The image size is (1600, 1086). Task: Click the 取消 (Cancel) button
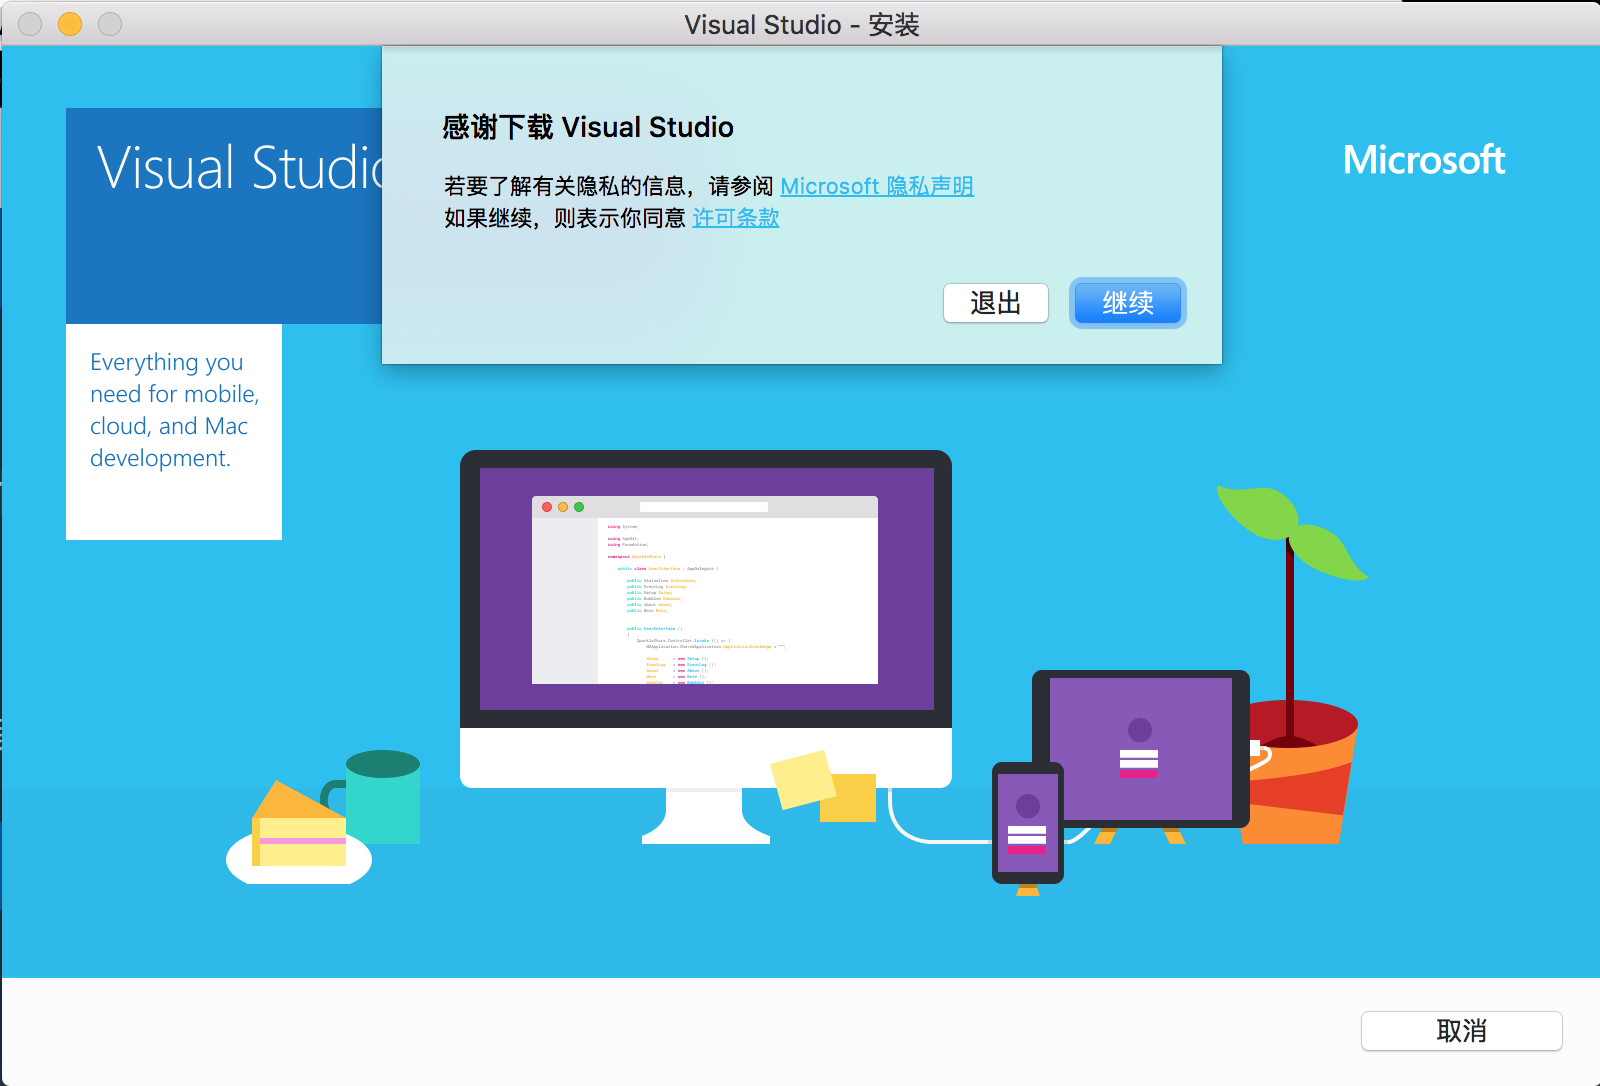click(1461, 1031)
